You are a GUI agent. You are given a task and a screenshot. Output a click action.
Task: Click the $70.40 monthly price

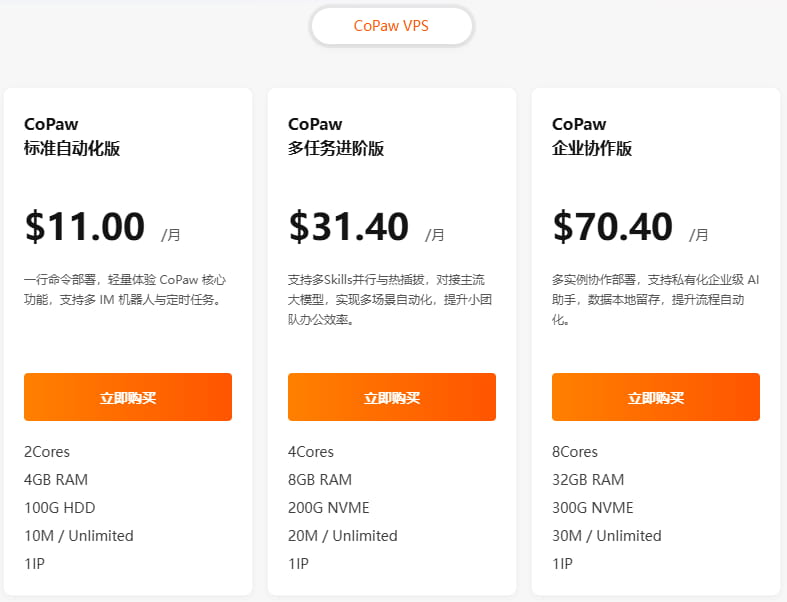613,227
